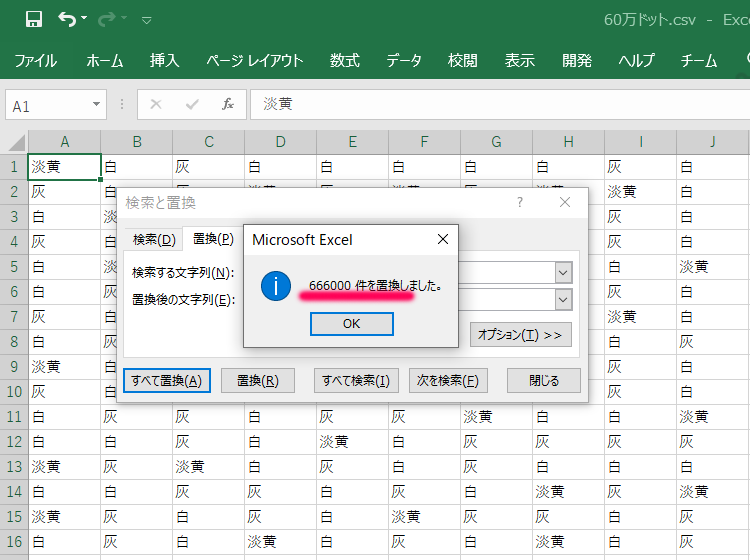Open the 数式 ribbon tab
This screenshot has width=750, height=560.
[344, 61]
